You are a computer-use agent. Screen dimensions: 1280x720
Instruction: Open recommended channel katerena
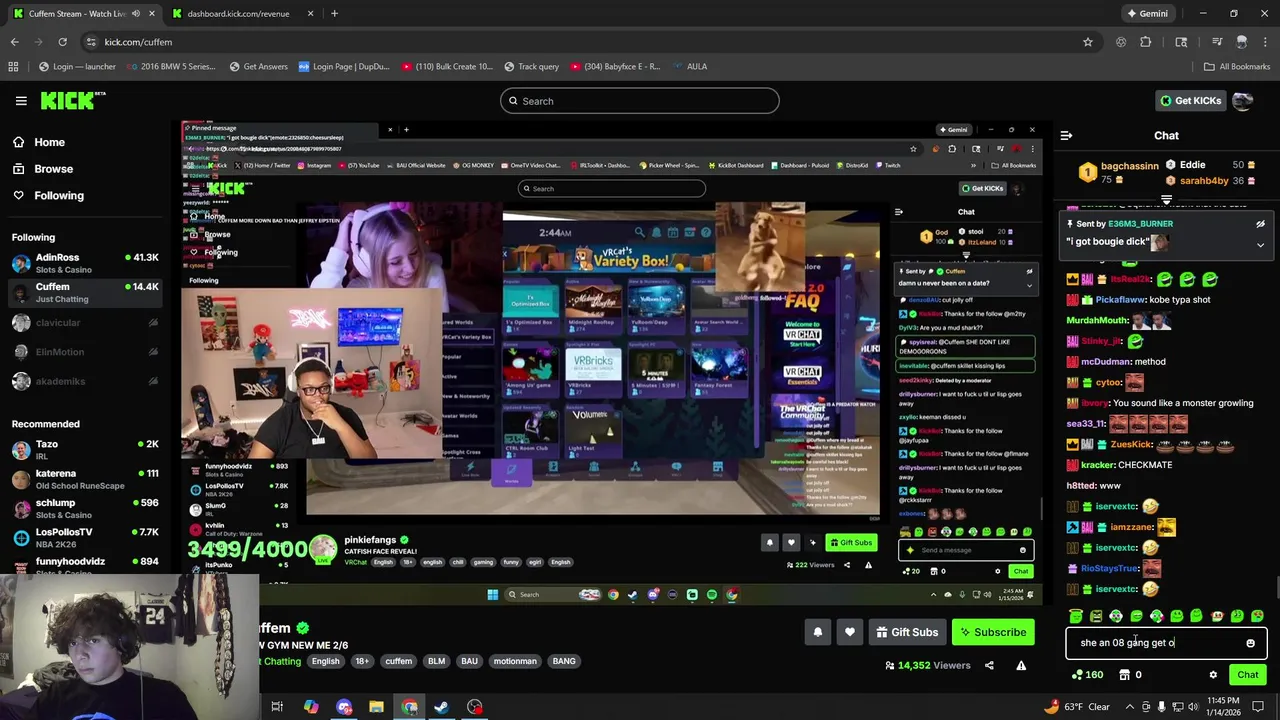pos(85,479)
